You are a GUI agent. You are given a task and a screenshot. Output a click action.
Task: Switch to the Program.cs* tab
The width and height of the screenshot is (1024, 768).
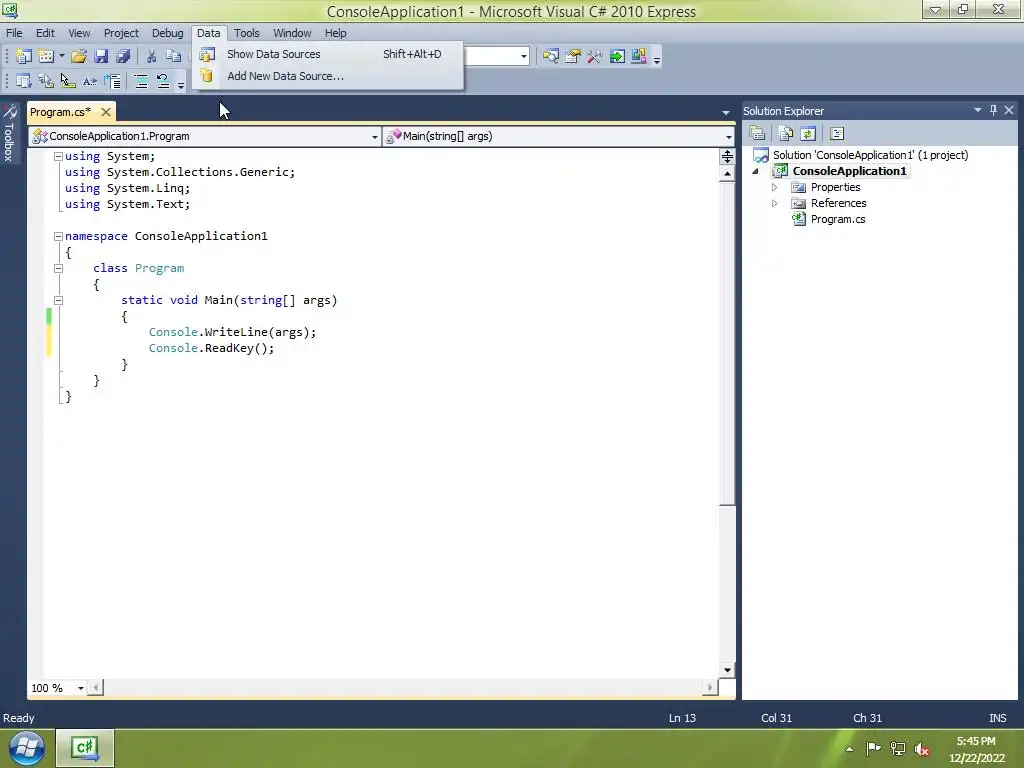click(61, 112)
